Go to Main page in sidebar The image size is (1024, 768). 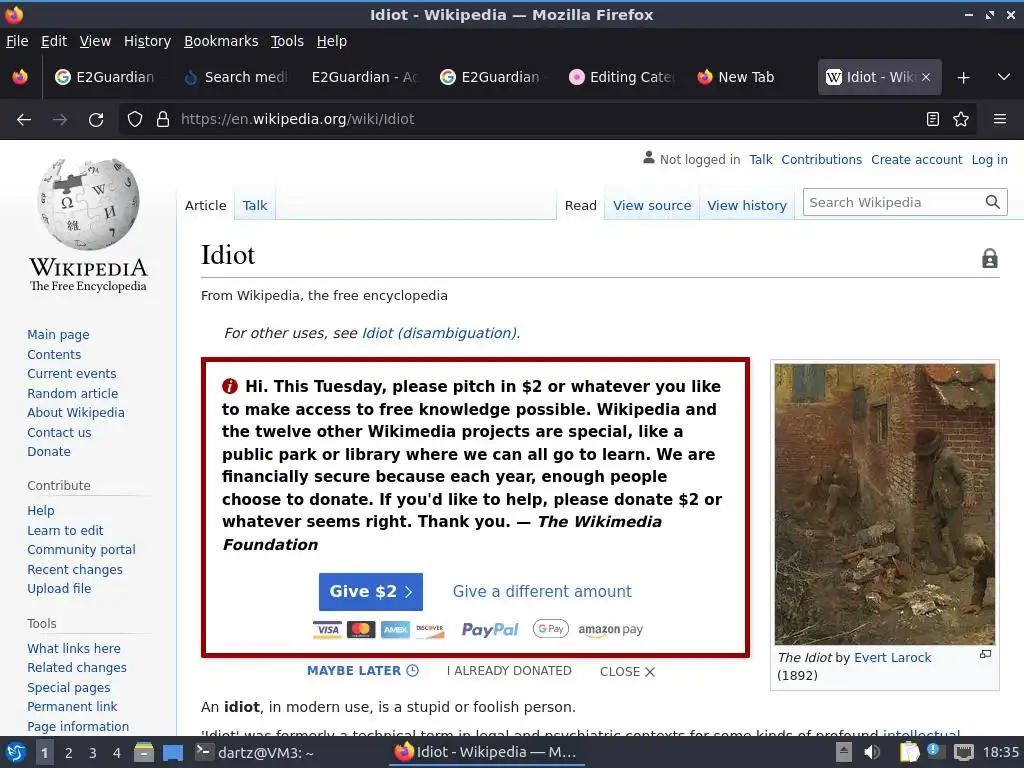[58, 334]
